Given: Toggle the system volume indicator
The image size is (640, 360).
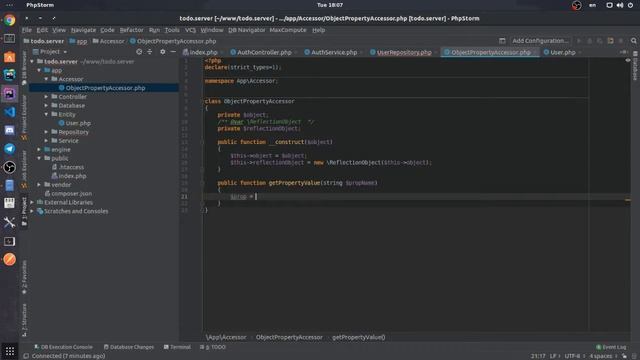Looking at the screenshot, I should click(x=620, y=5).
